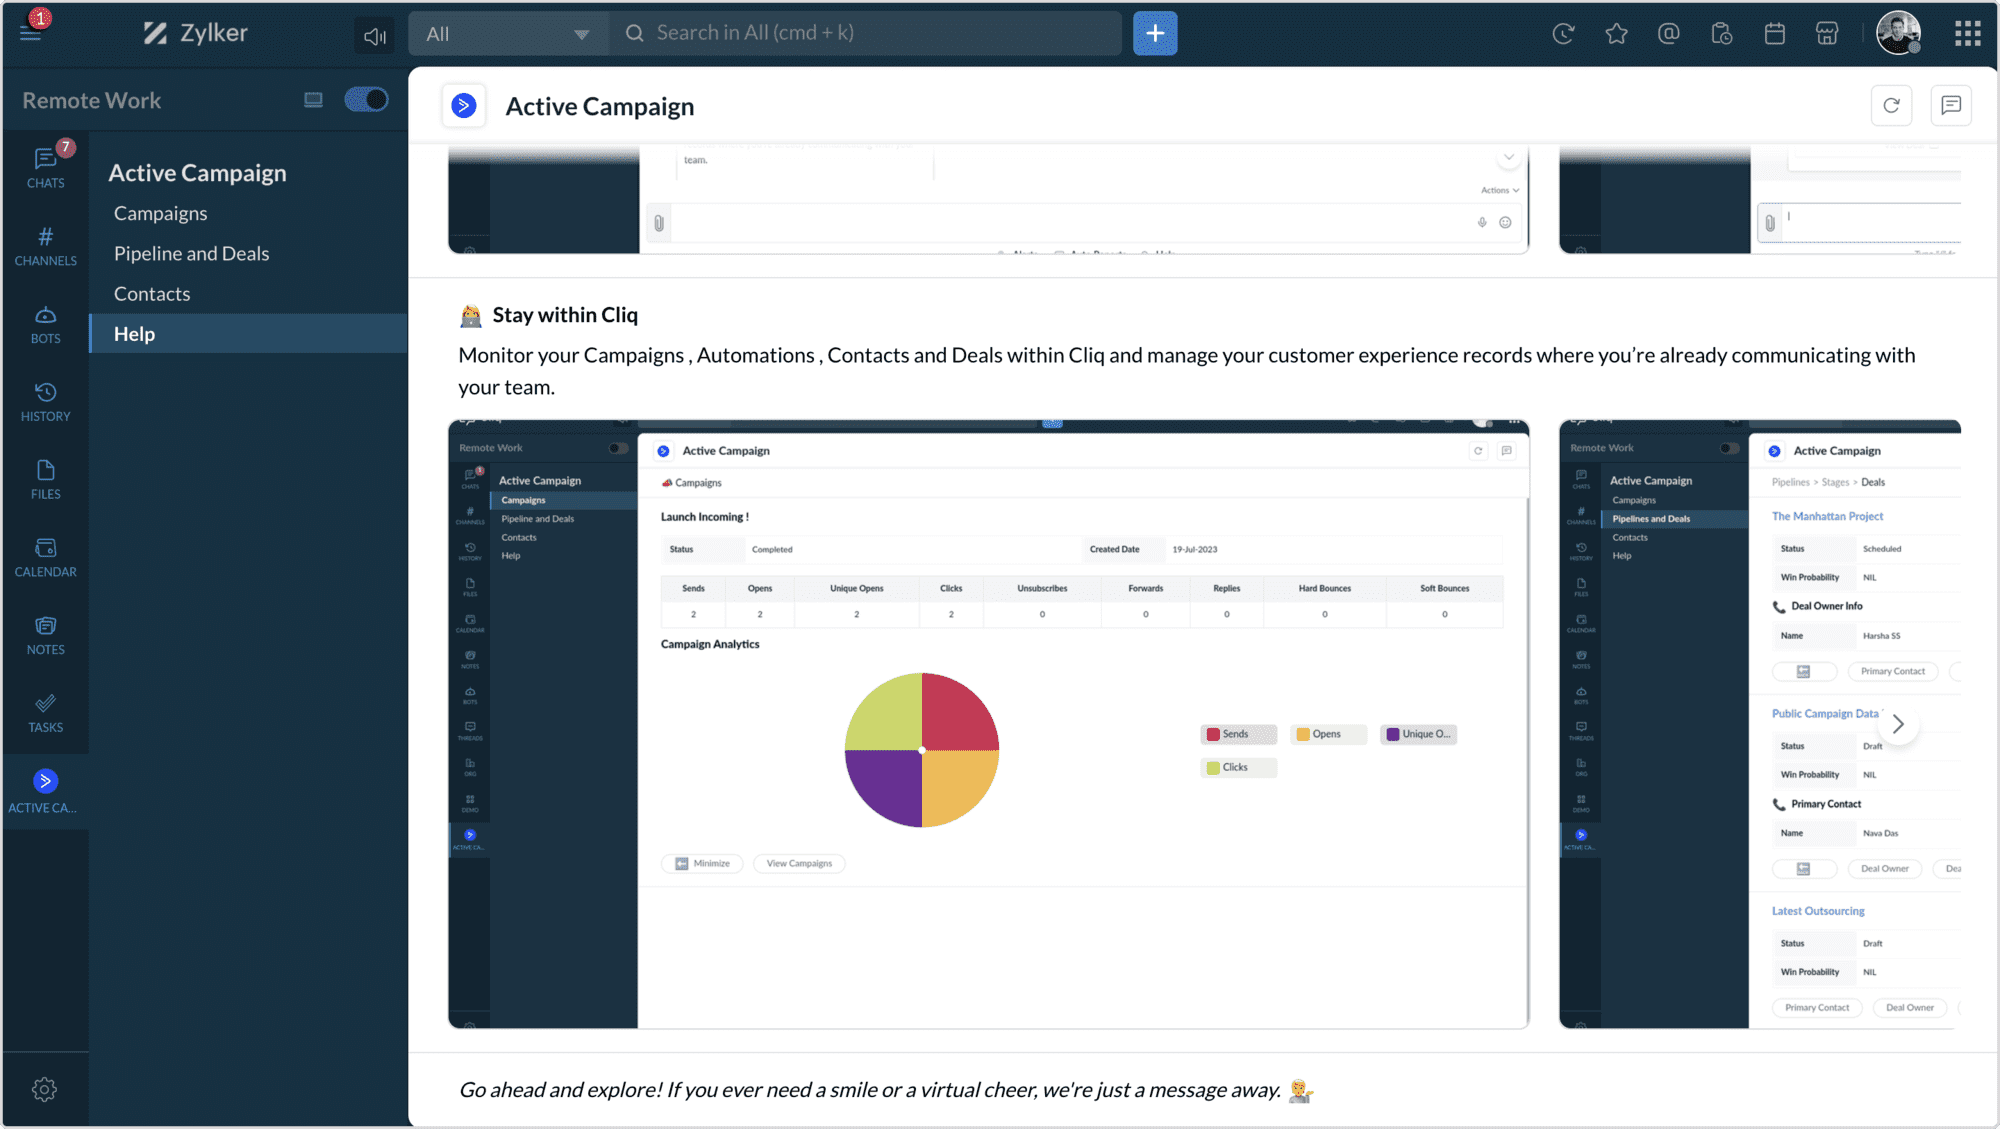The height and width of the screenshot is (1129, 2000).
Task: Mute sounds with the speaker icon
Action: 375,36
